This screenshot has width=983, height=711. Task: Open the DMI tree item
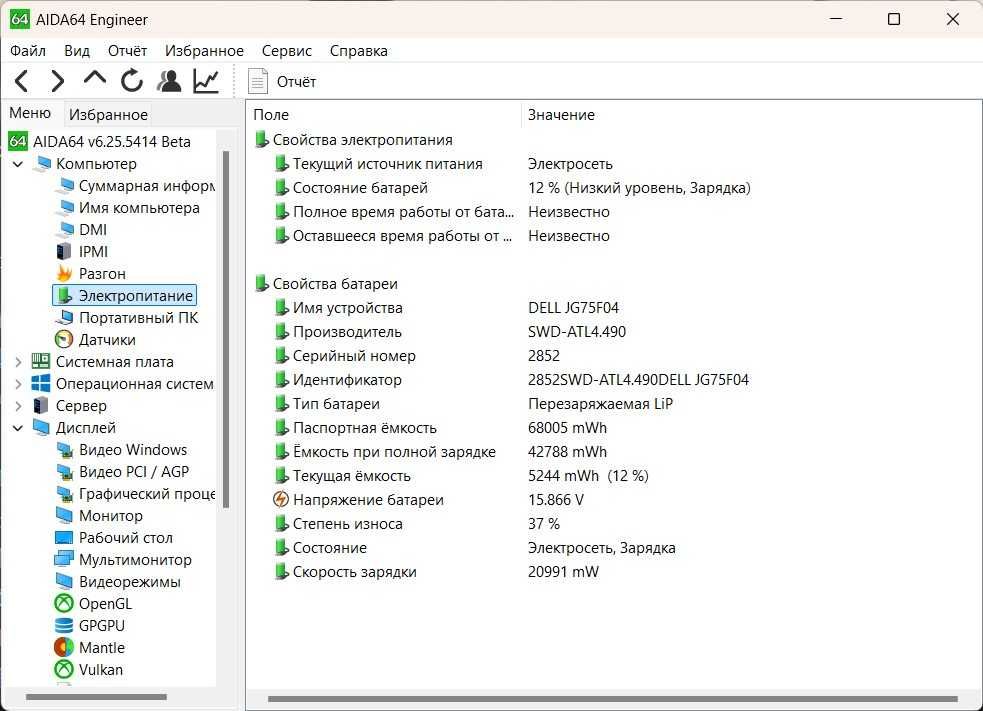pyautogui.click(x=81, y=230)
